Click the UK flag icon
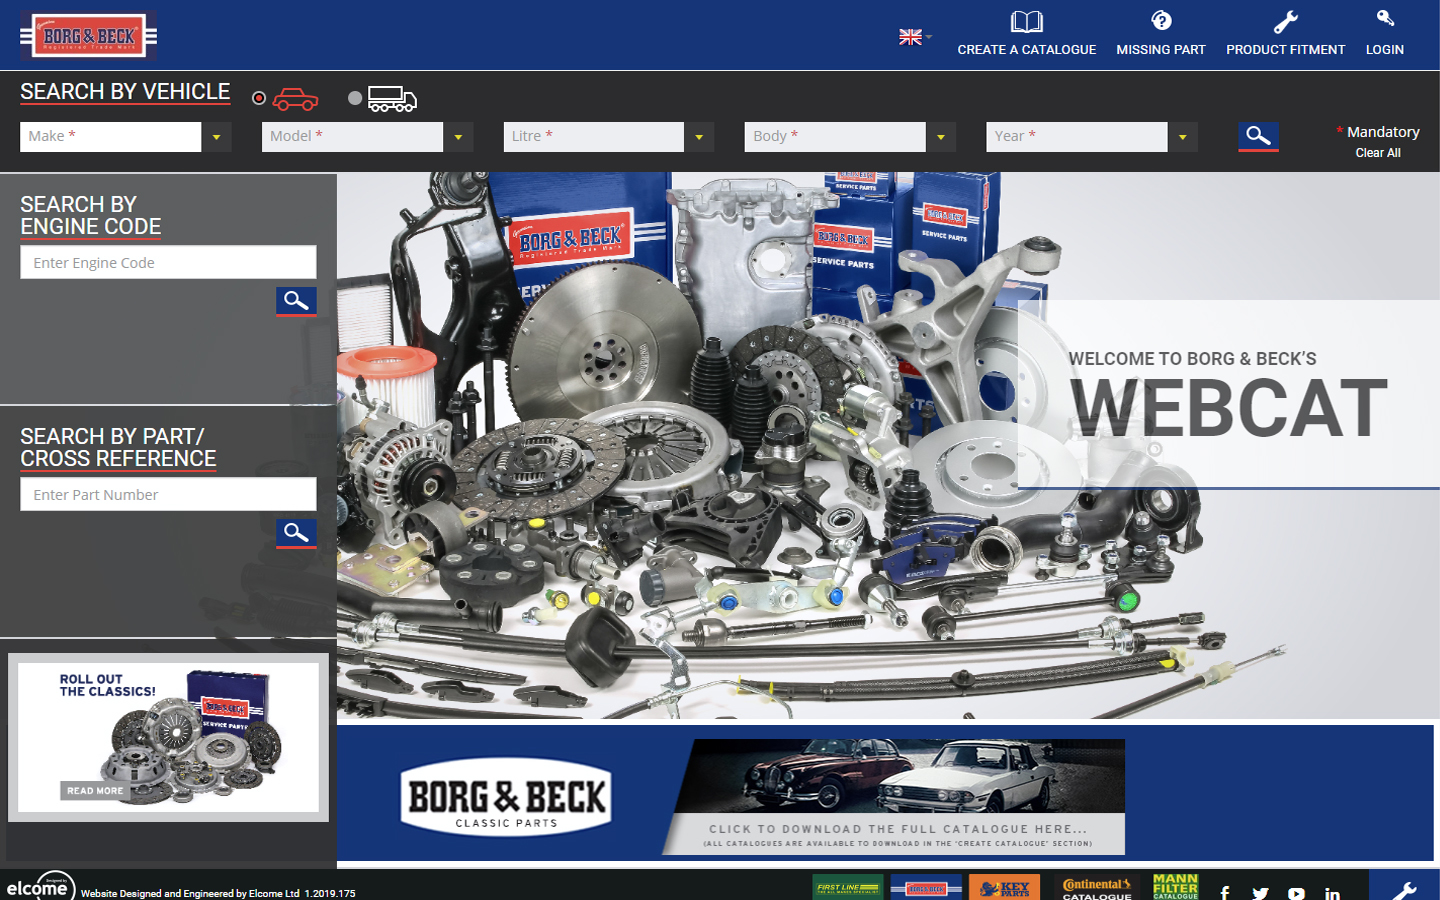The image size is (1440, 900). [910, 37]
